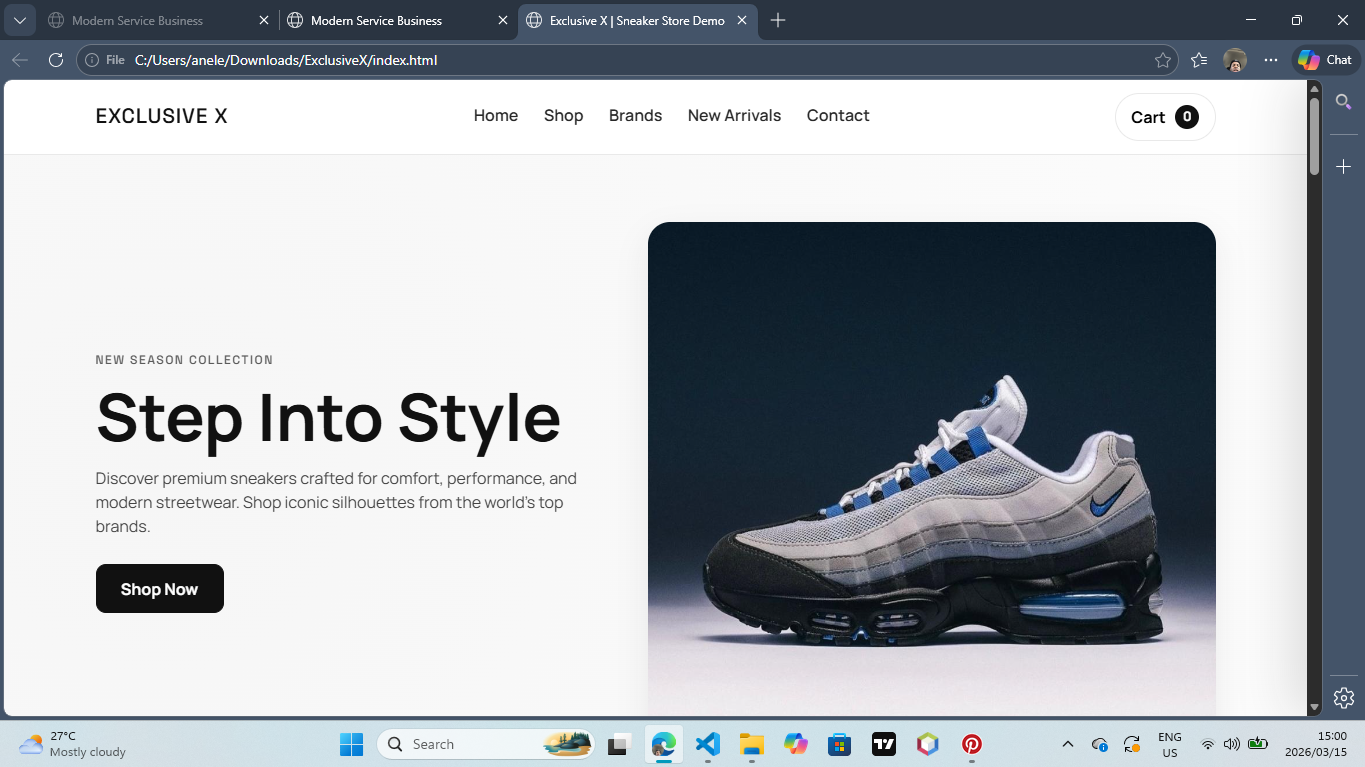The width and height of the screenshot is (1365, 767).
Task: Click the hero sneaker image
Action: point(932,468)
